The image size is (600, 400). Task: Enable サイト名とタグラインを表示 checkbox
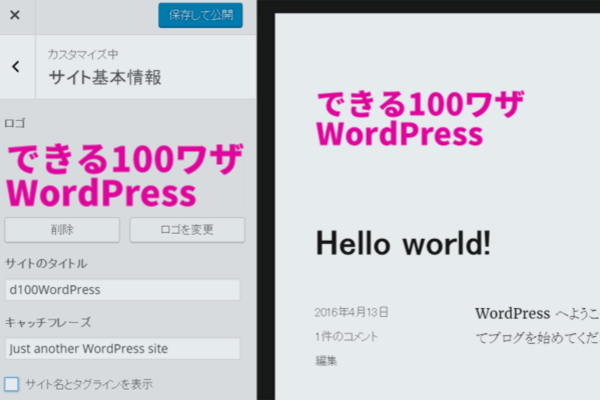point(11,384)
